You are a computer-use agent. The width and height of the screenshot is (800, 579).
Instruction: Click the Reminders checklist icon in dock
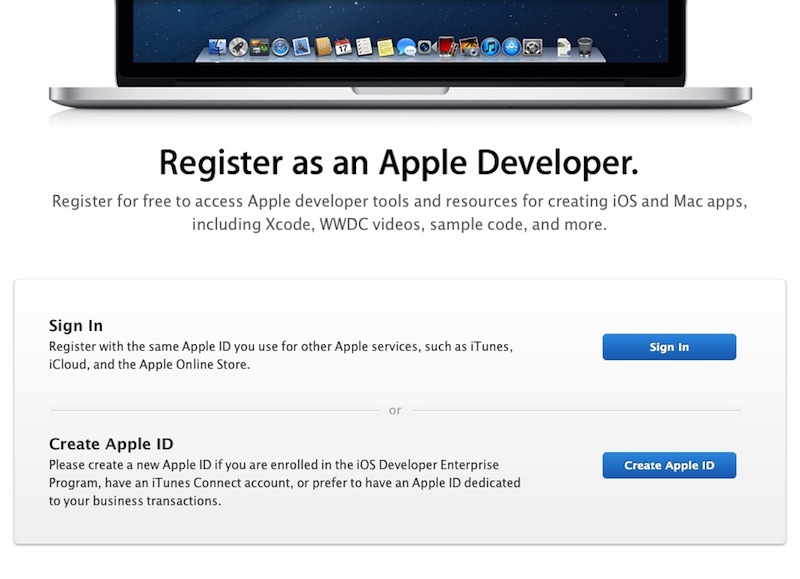(x=364, y=46)
